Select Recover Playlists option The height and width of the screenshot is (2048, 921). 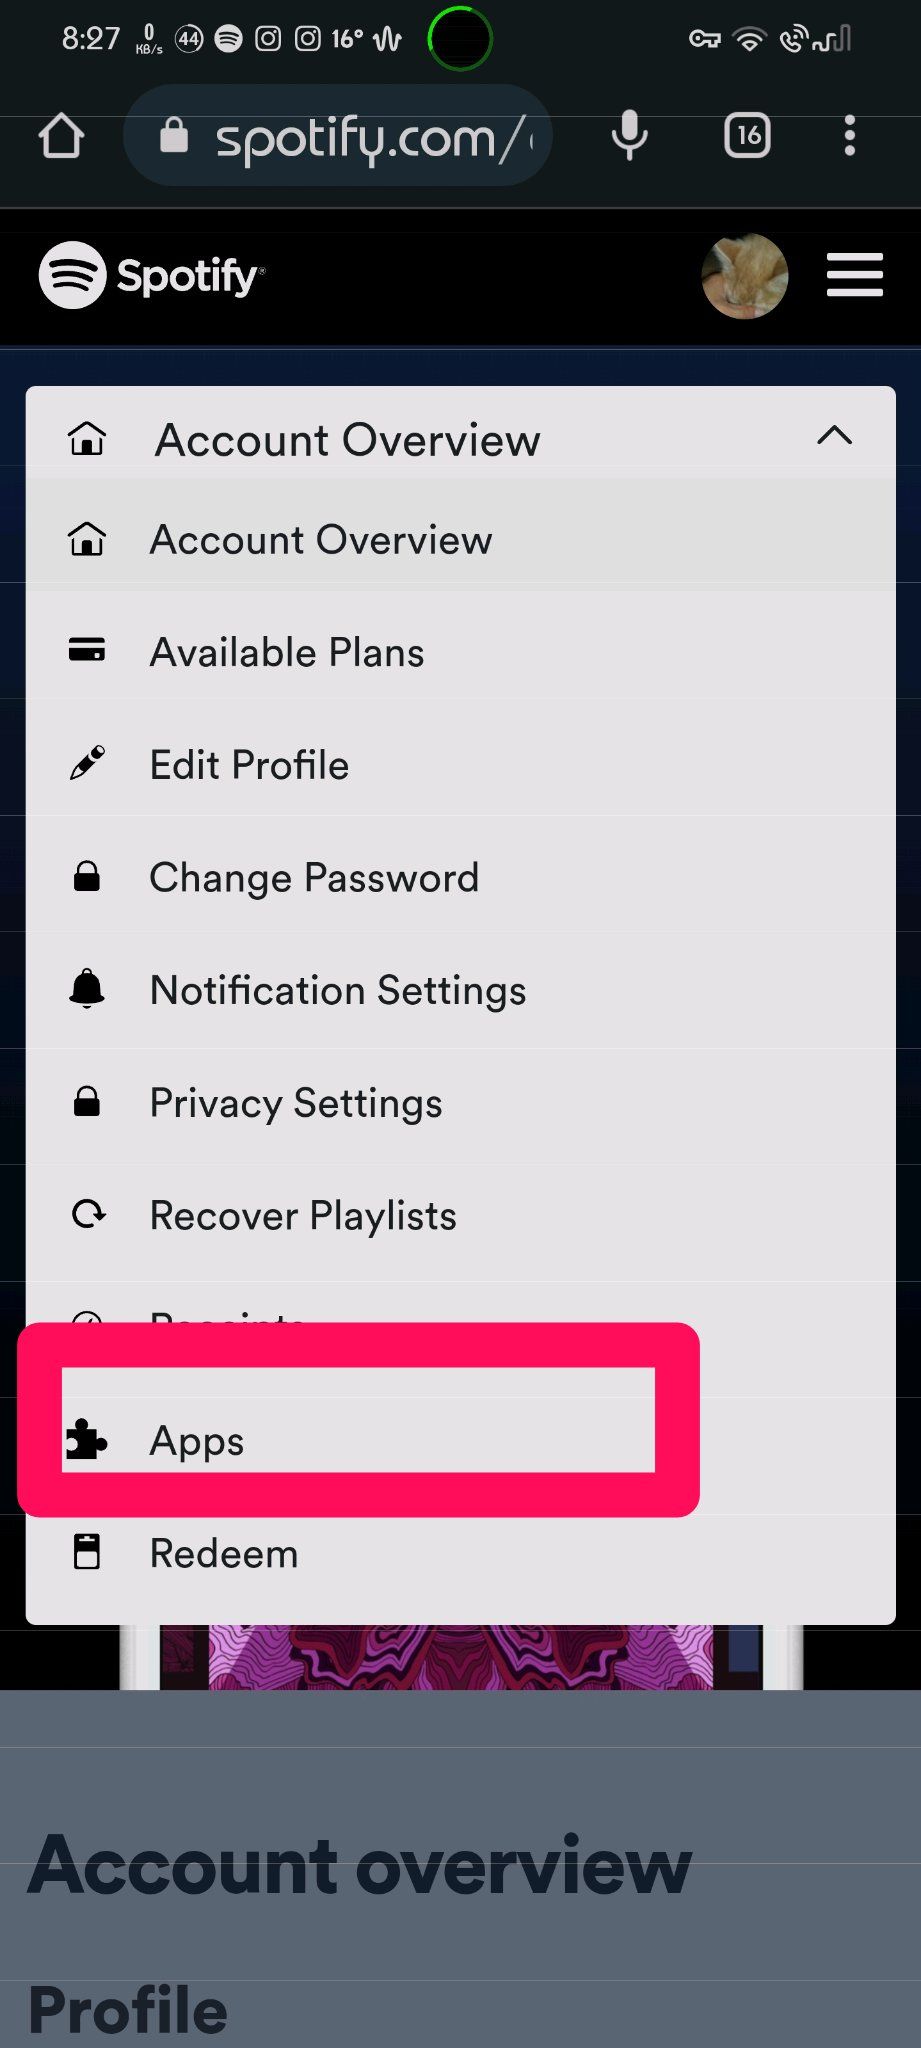(x=460, y=1216)
